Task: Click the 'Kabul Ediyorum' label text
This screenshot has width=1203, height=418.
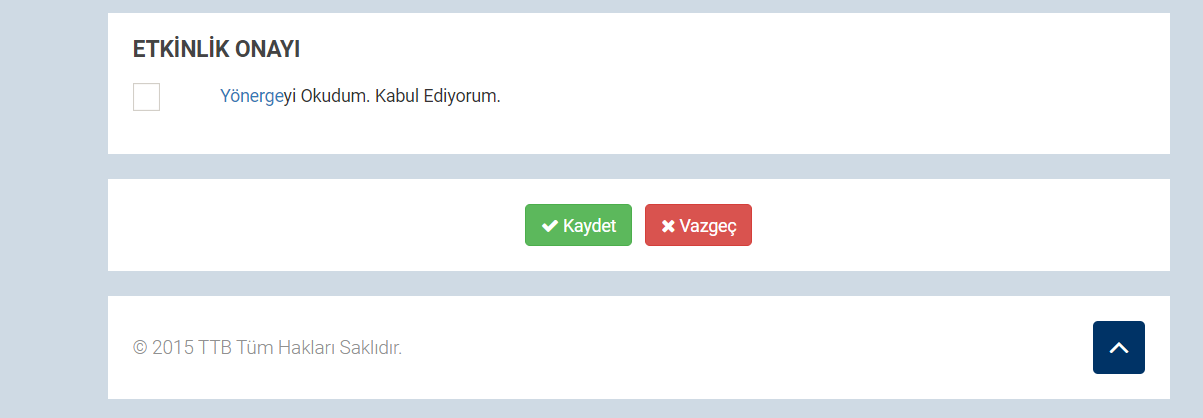Action: (x=437, y=97)
